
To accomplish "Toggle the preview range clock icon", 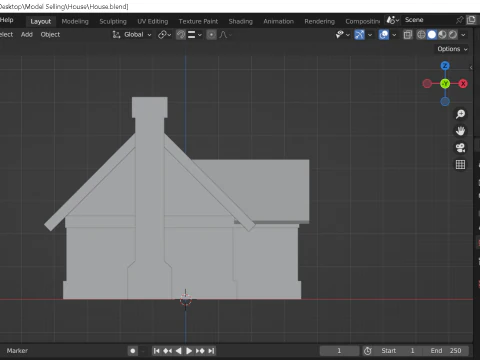I will [x=367, y=351].
